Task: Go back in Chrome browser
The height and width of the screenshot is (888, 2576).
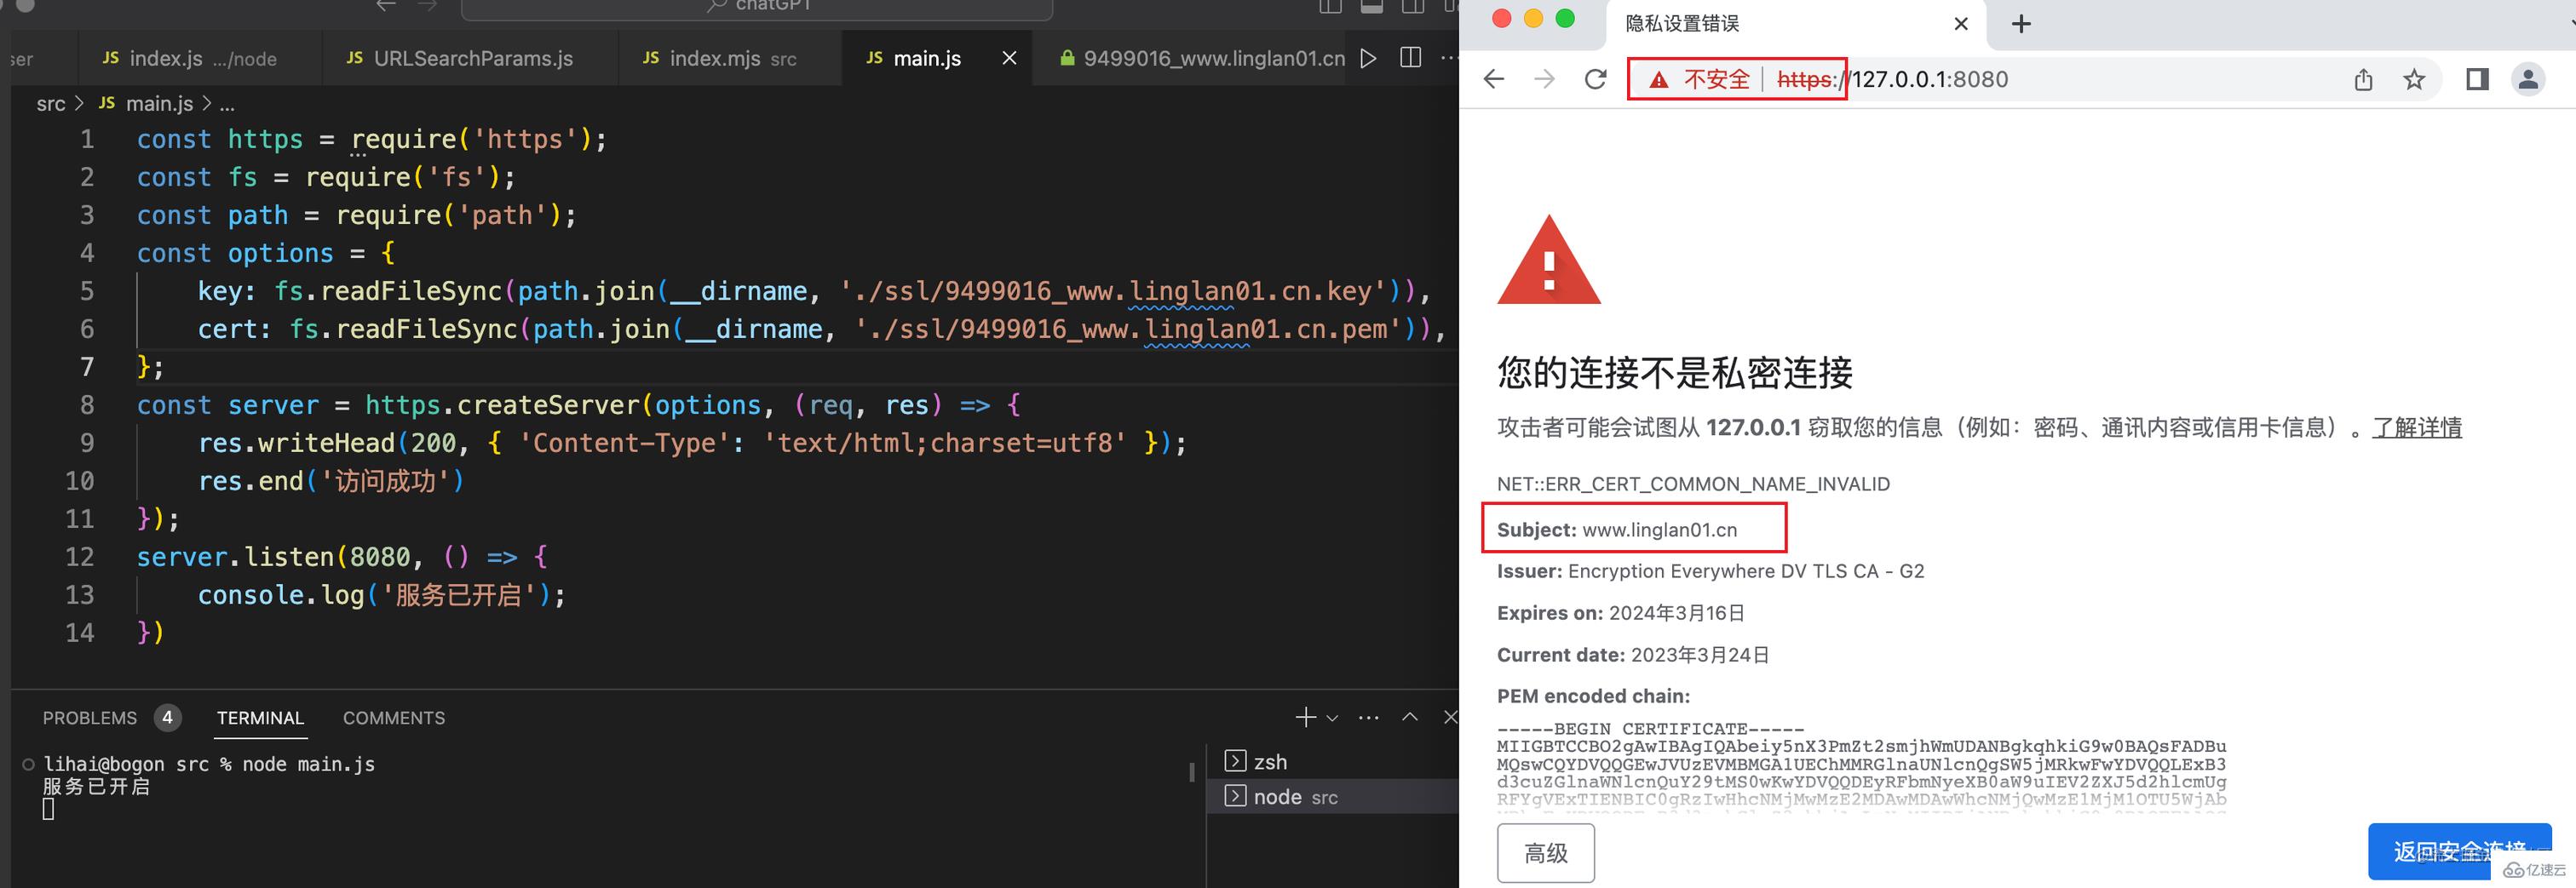Action: (x=1494, y=79)
